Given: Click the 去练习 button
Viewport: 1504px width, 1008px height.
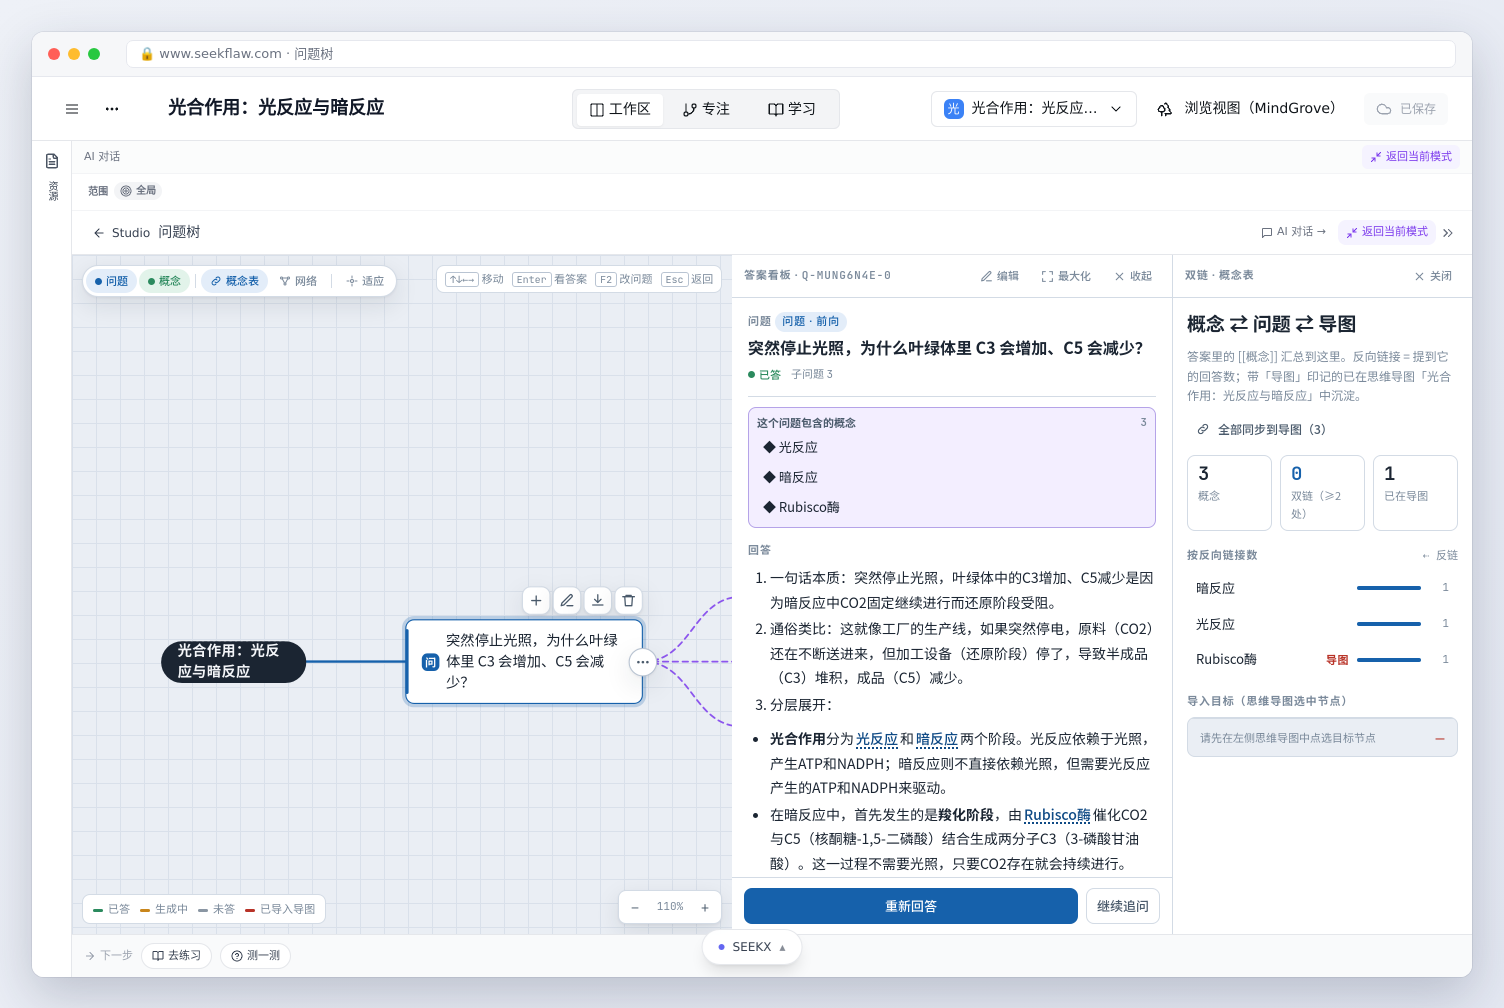Looking at the screenshot, I should coord(176,955).
